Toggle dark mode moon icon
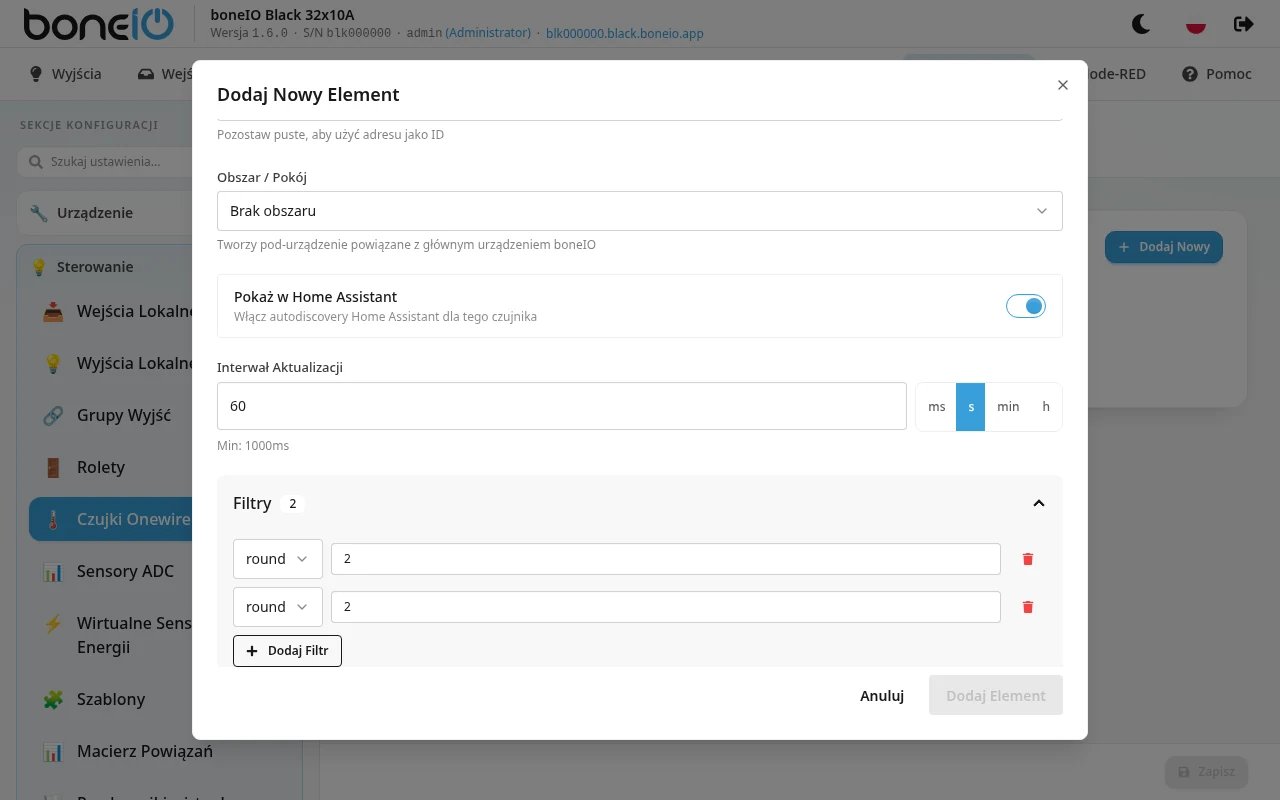1280x800 pixels. (x=1141, y=24)
